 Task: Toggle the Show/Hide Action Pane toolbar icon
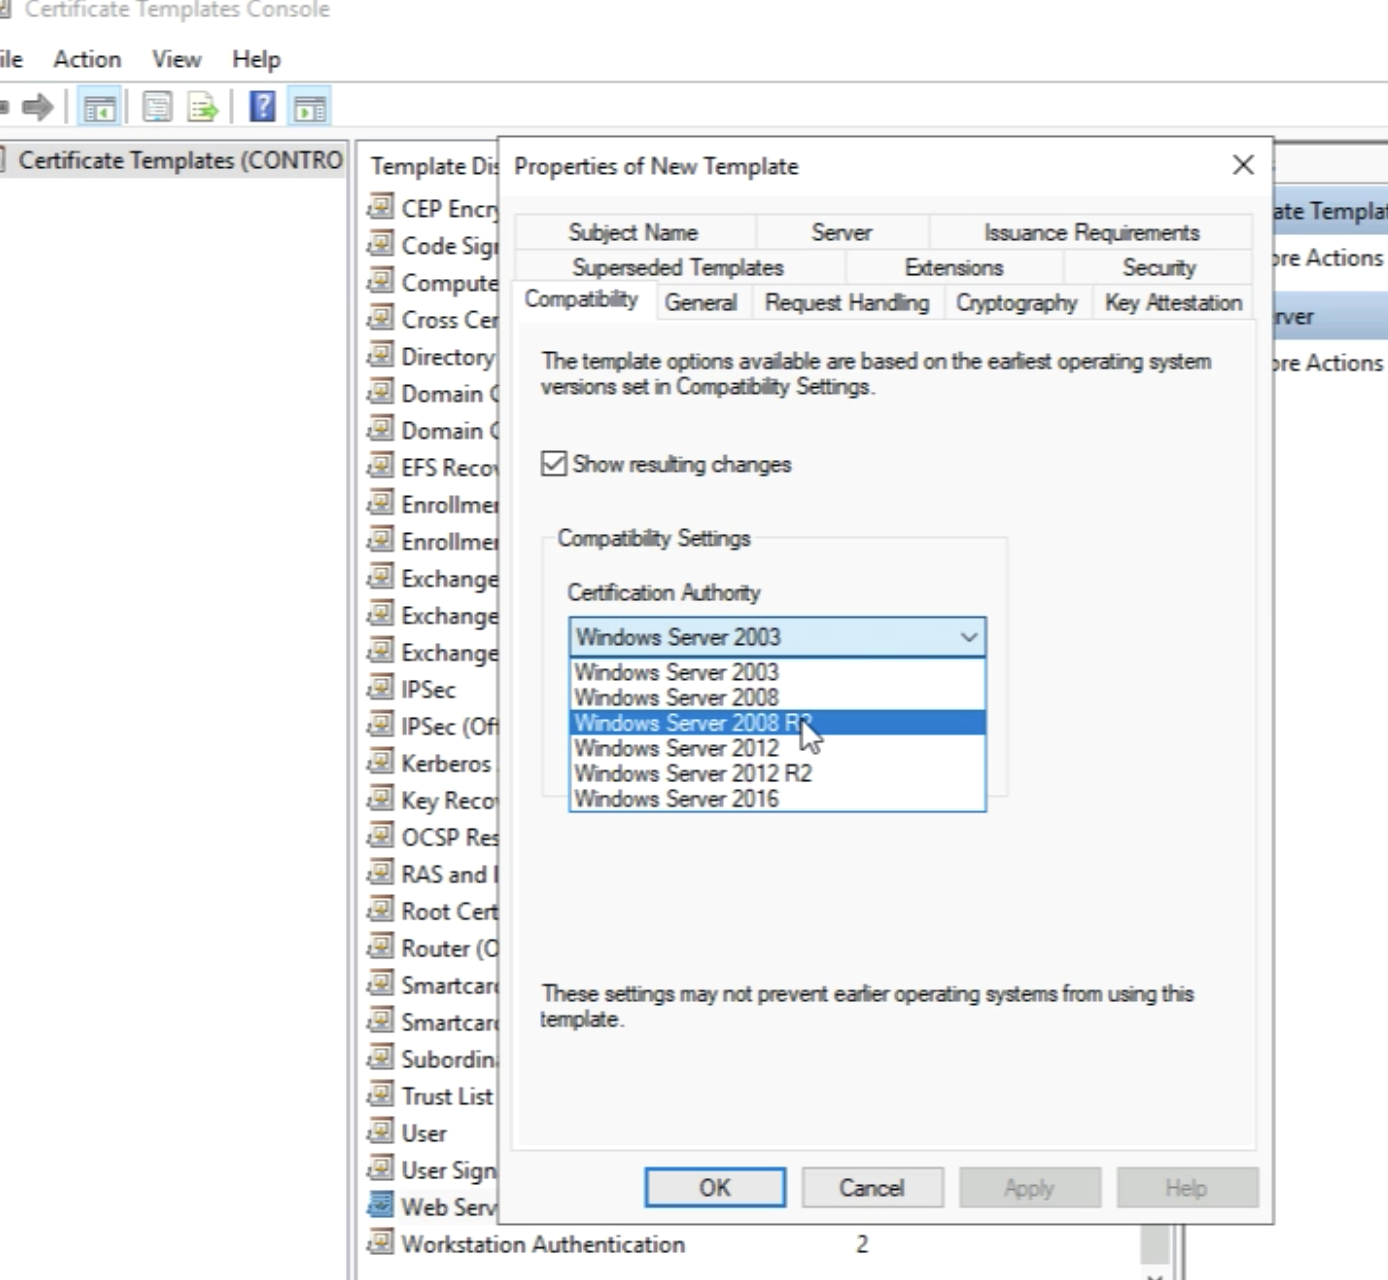pyautogui.click(x=310, y=107)
